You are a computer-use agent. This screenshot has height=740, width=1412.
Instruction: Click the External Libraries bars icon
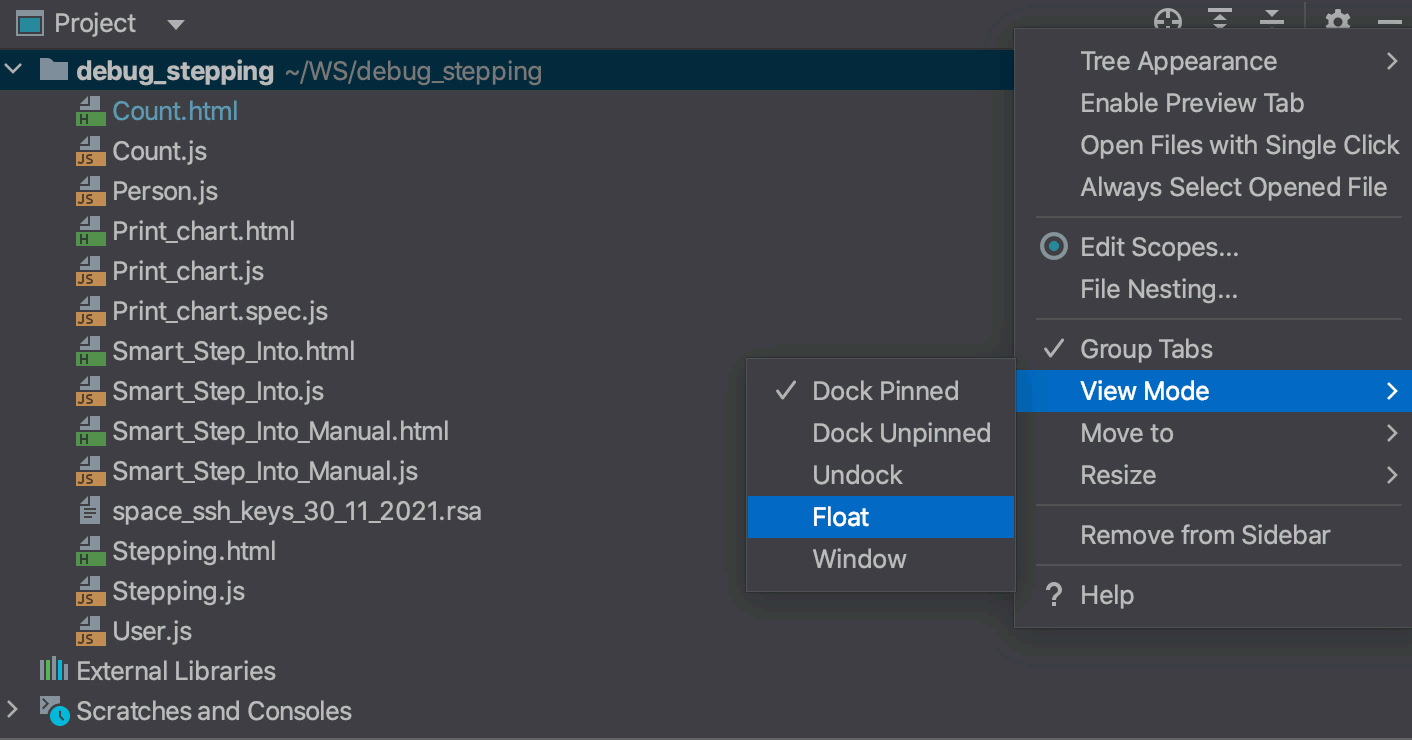[53, 670]
